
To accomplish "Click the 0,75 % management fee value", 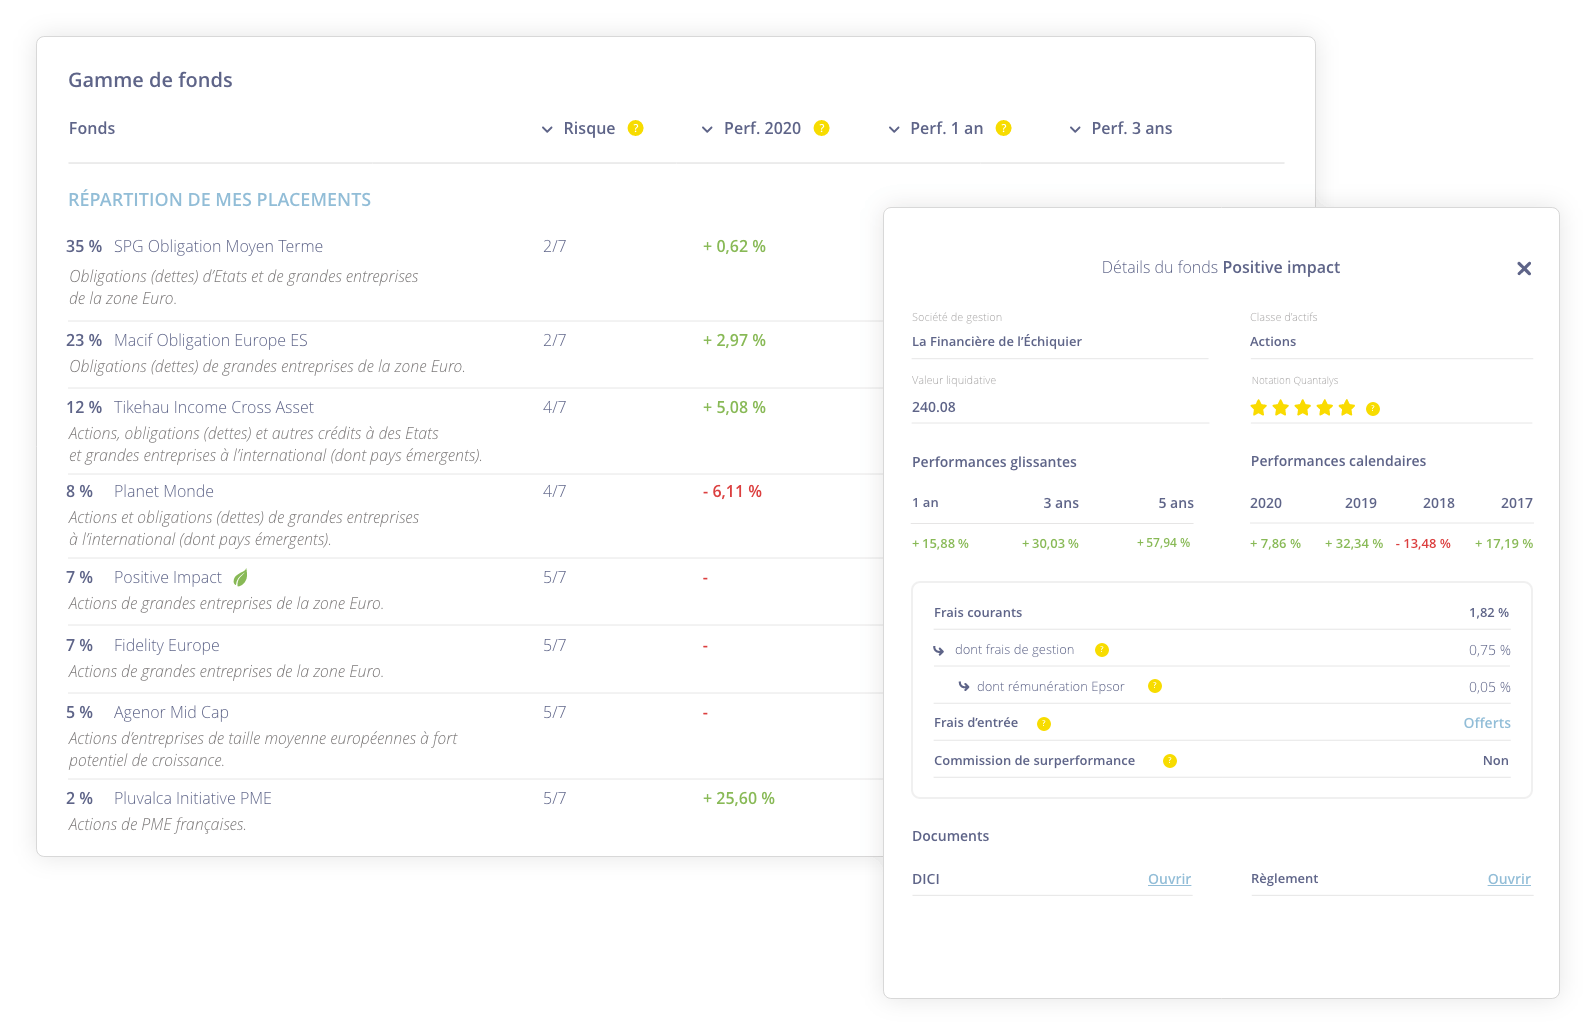I will tap(1489, 650).
